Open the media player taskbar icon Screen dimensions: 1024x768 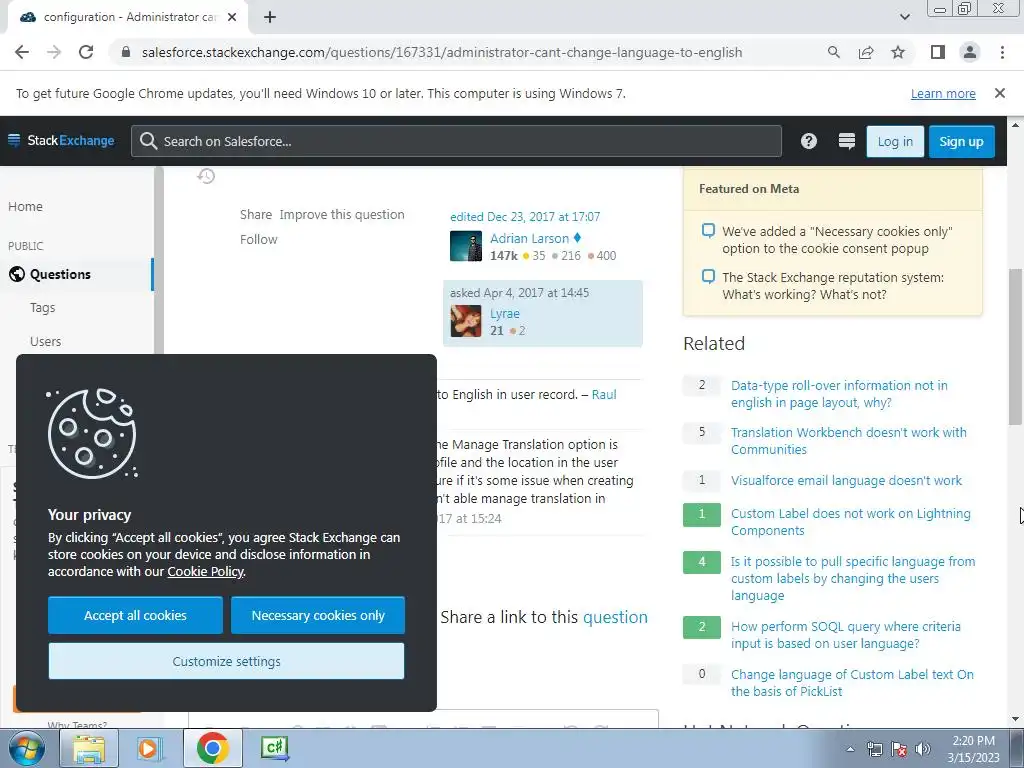pyautogui.click(x=148, y=748)
